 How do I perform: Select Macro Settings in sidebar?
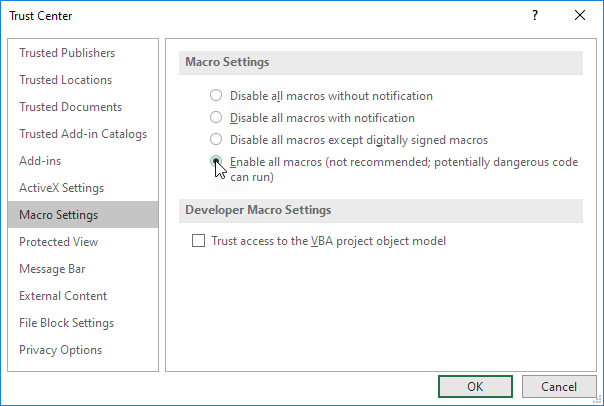click(58, 215)
